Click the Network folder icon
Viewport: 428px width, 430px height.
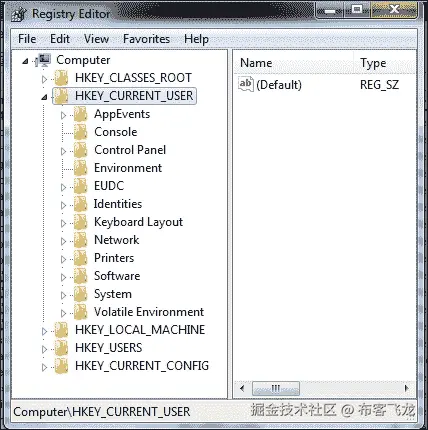[x=80, y=240]
